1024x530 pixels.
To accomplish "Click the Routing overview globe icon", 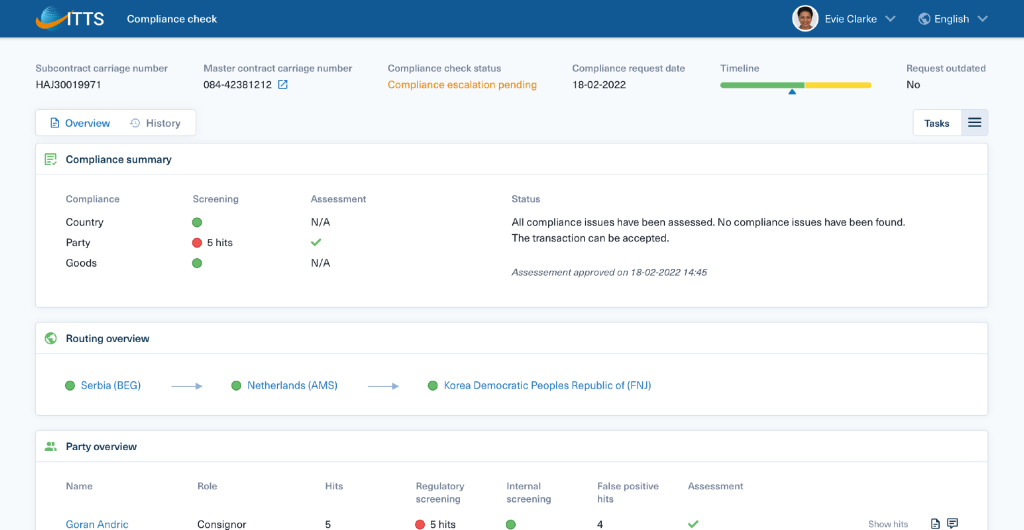I will click(50, 339).
